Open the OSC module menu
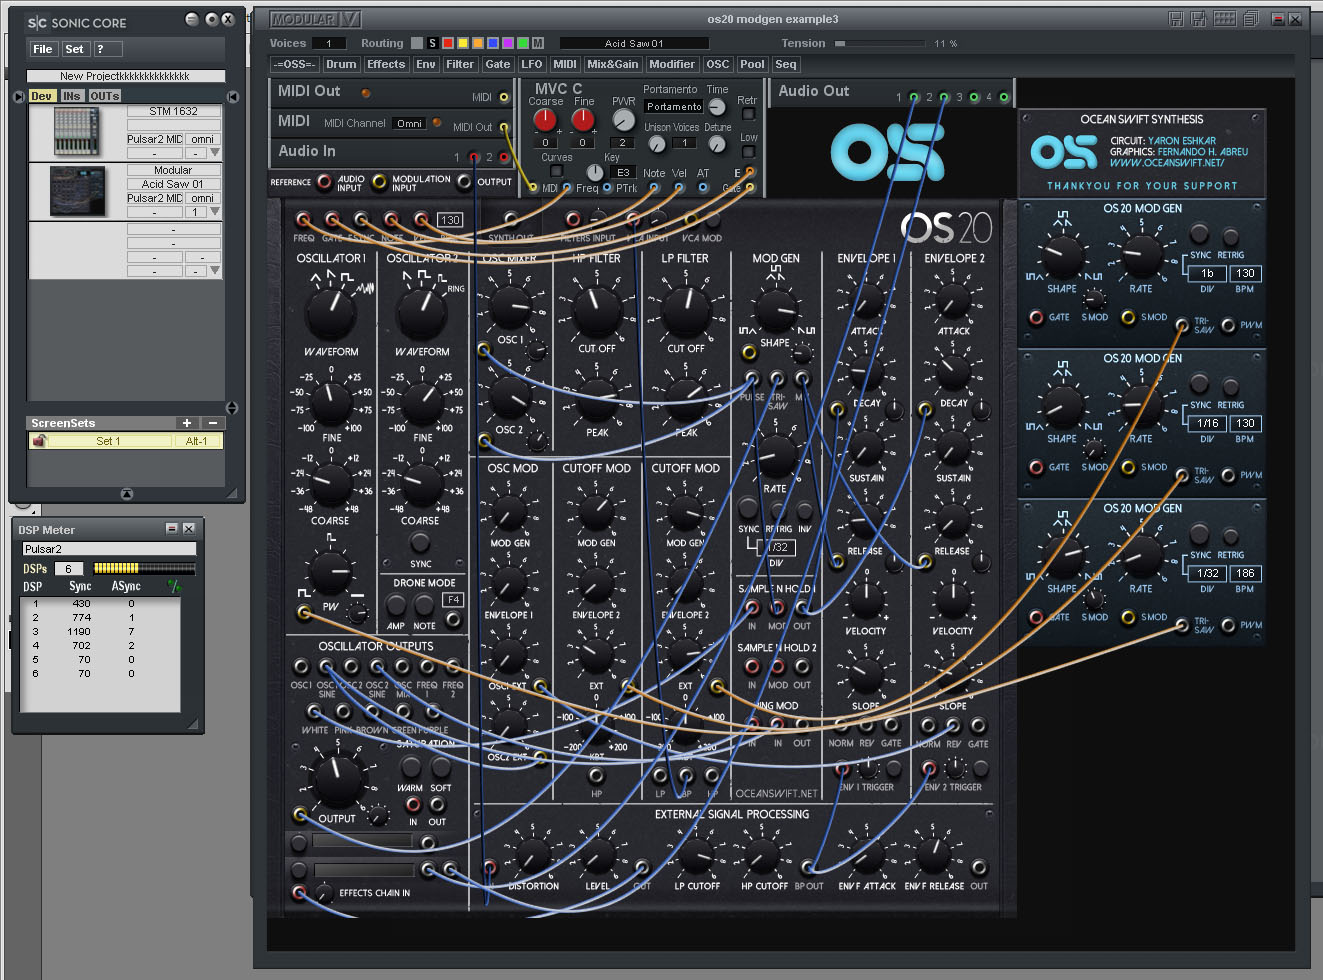The height and width of the screenshot is (980, 1323). tap(718, 64)
